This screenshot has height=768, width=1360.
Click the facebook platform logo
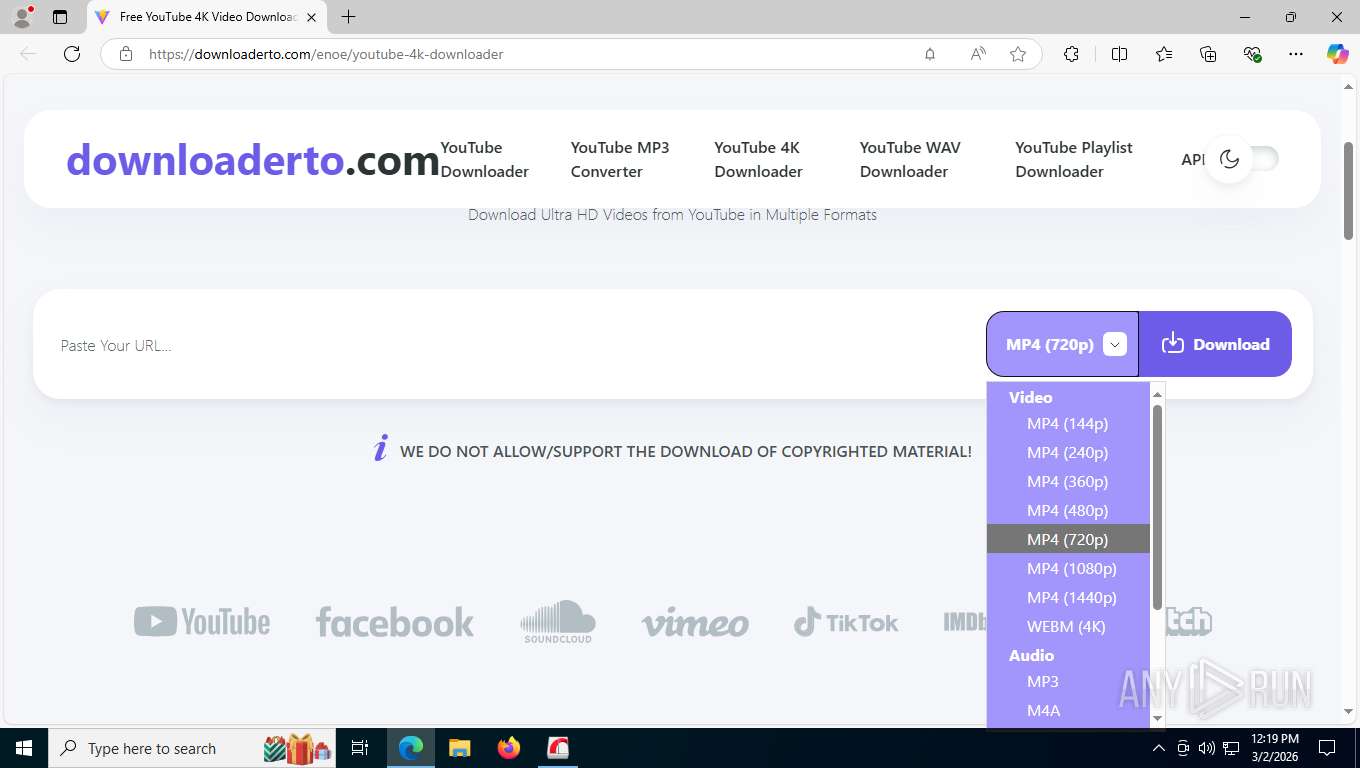394,622
